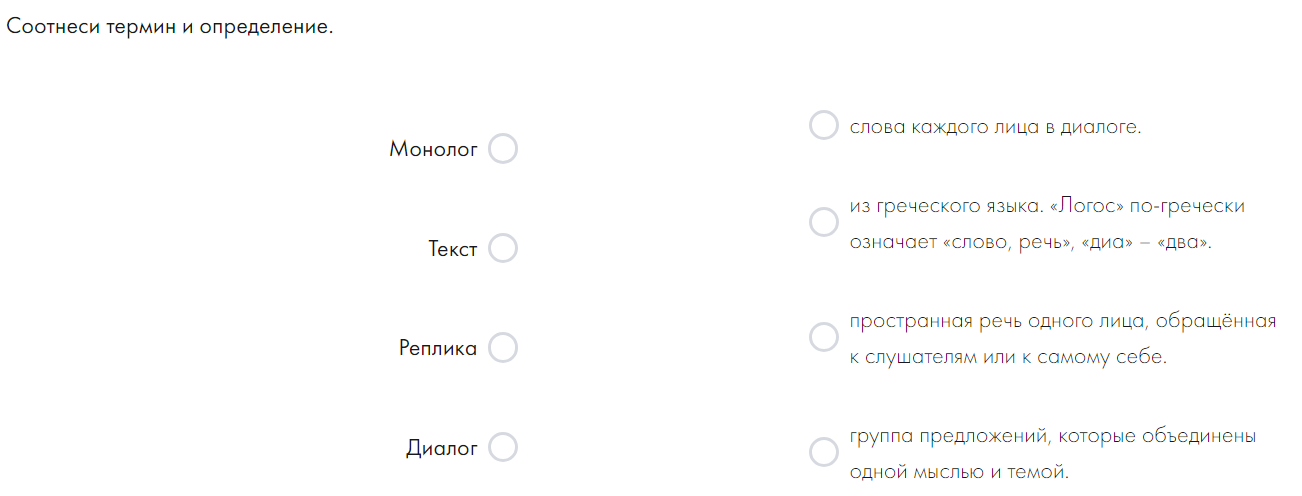1302x496 pixels.
Task: Click the line 'из греческого языка'
Action: pos(943,206)
